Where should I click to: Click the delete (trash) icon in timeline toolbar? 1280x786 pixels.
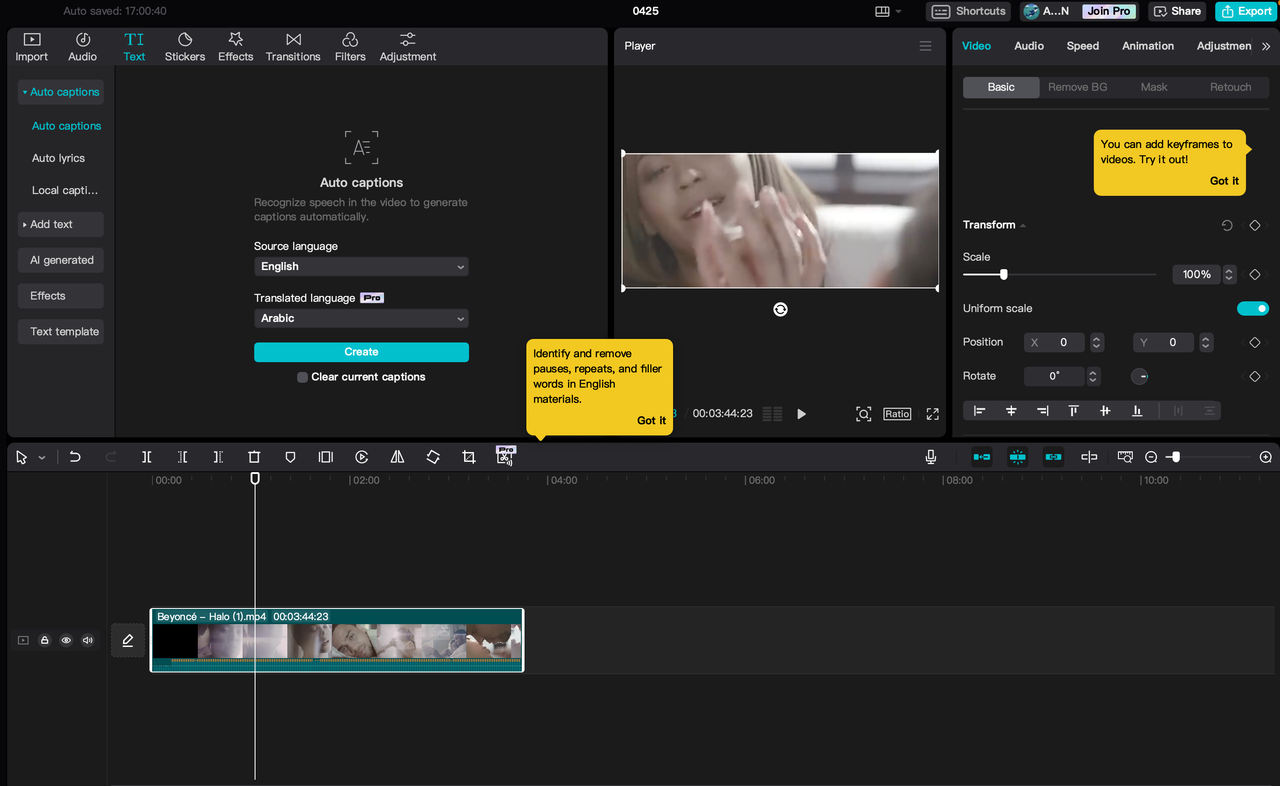coord(254,457)
